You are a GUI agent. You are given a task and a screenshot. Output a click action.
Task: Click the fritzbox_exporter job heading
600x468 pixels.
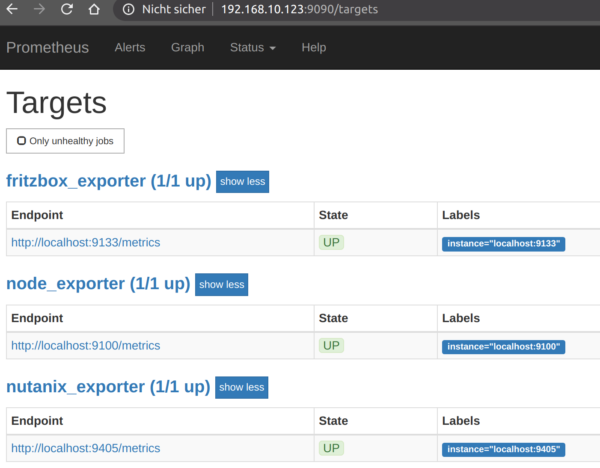(109, 181)
